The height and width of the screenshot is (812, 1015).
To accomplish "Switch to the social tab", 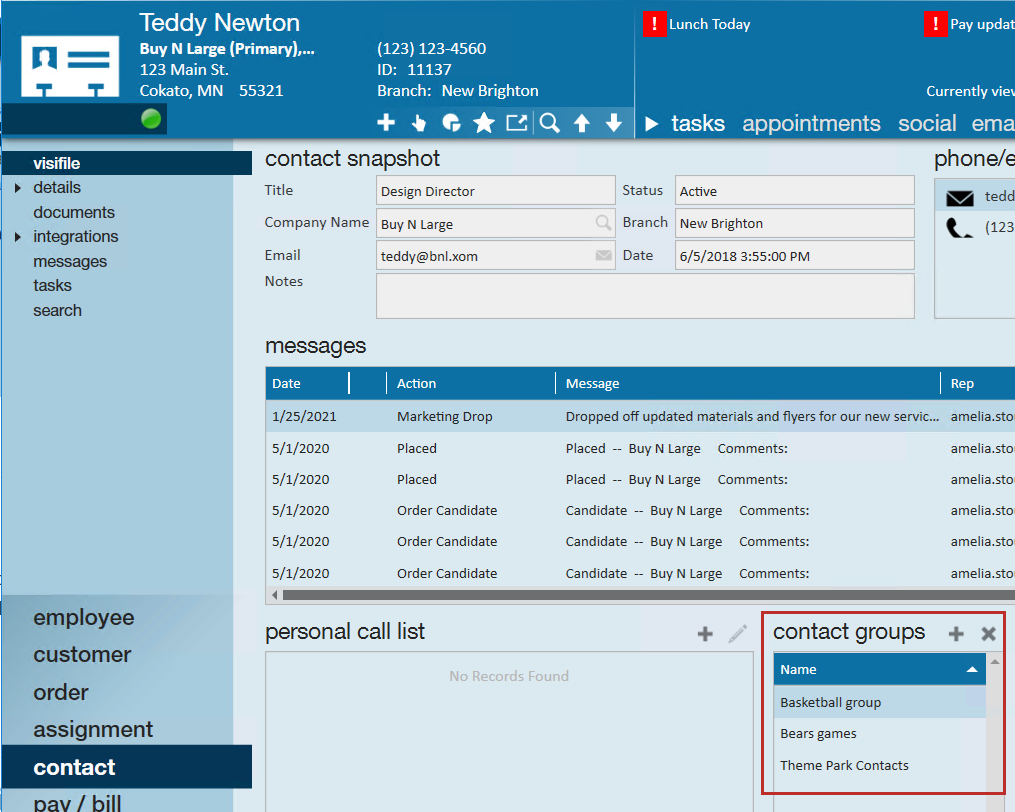I will 927,123.
